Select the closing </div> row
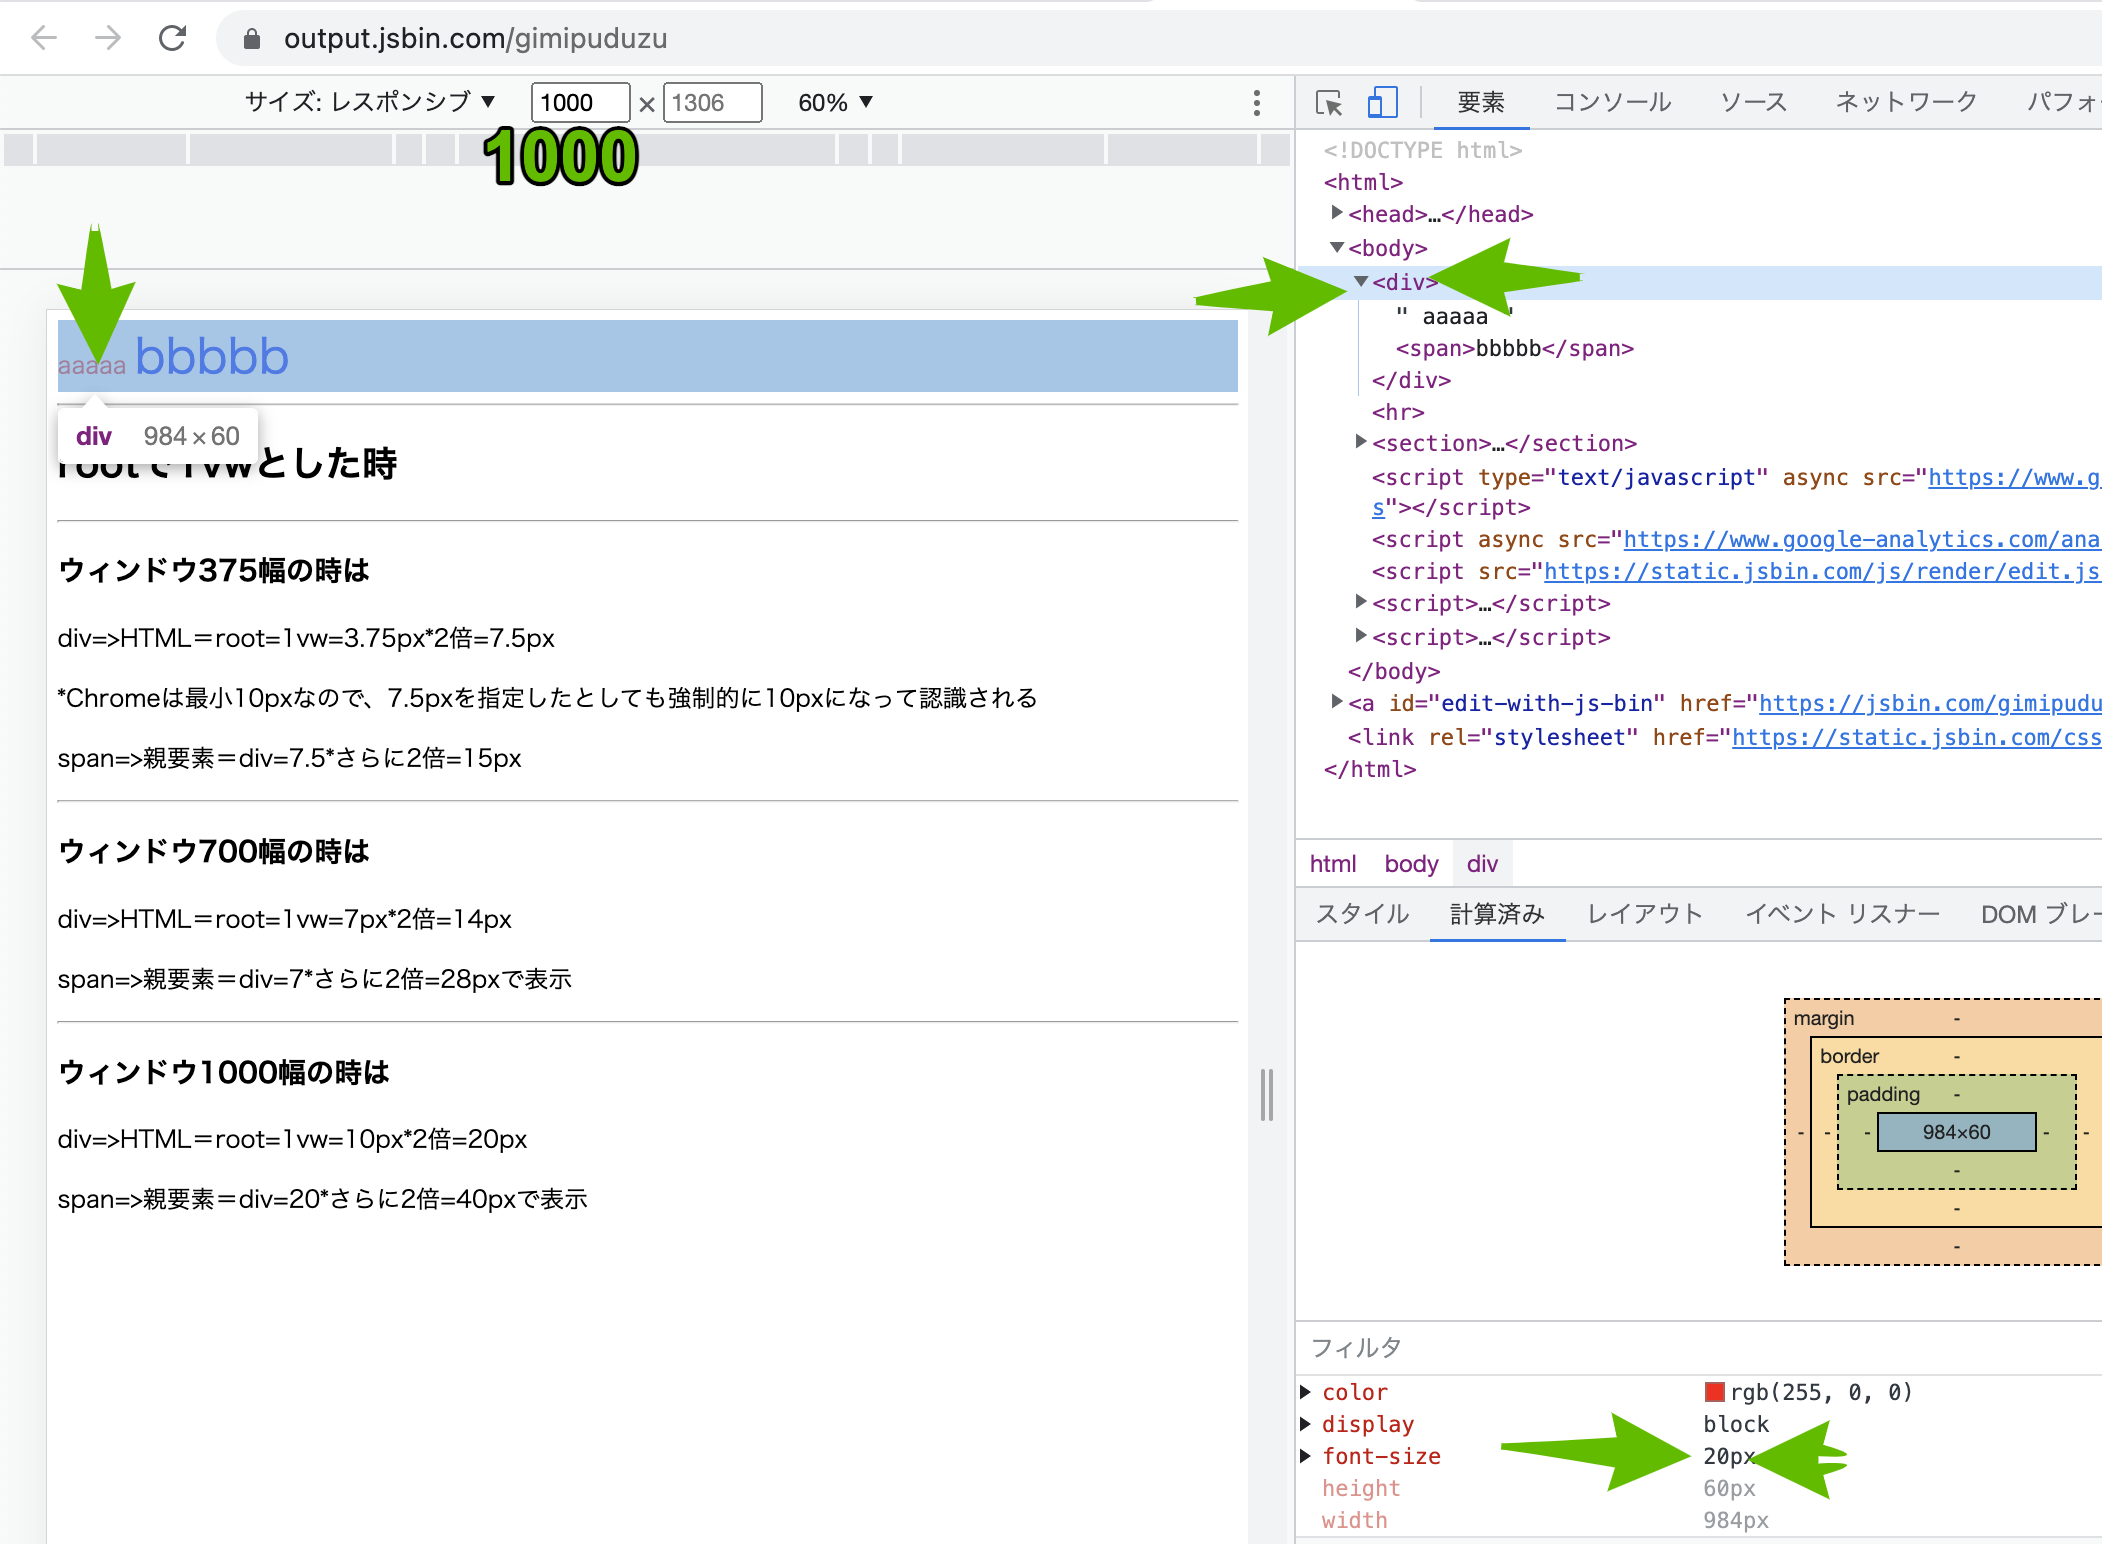Screen dimensions: 2102x1544 pyautogui.click(x=1411, y=380)
